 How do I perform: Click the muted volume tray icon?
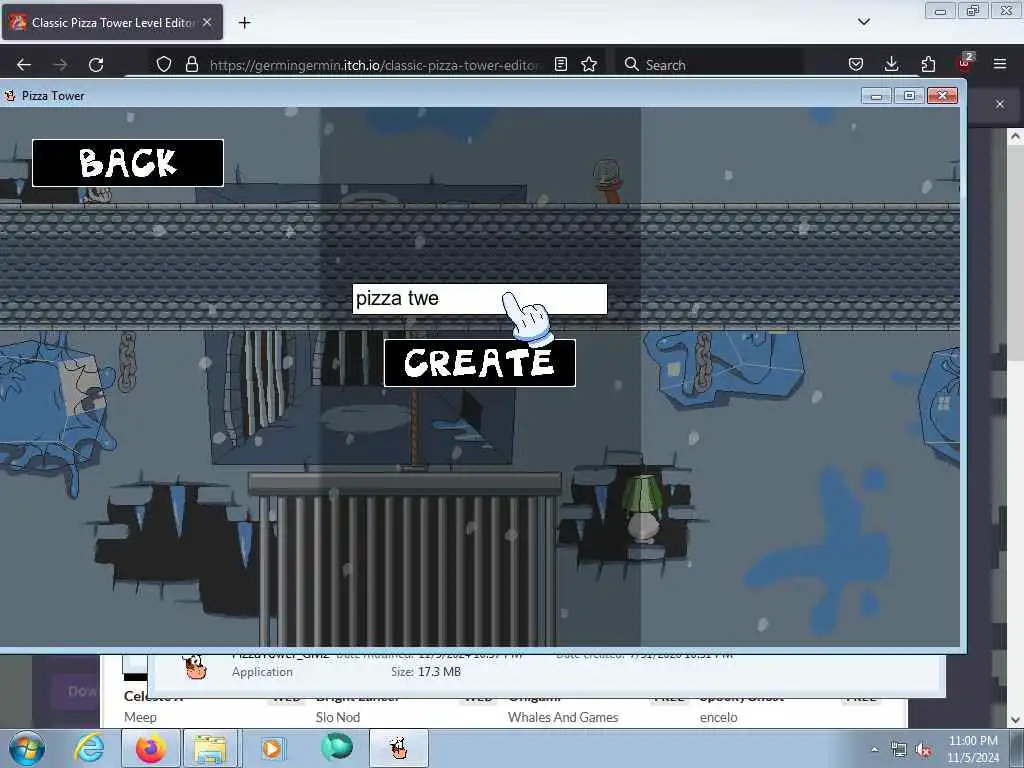tap(923, 750)
